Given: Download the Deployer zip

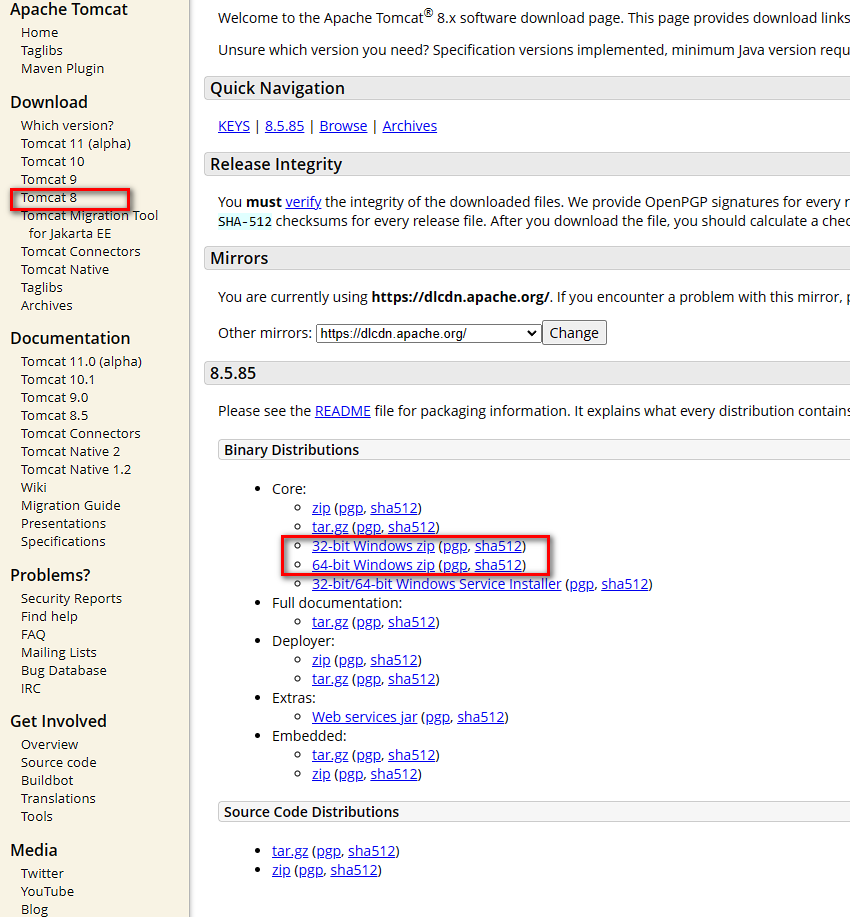Looking at the screenshot, I should point(321,660).
